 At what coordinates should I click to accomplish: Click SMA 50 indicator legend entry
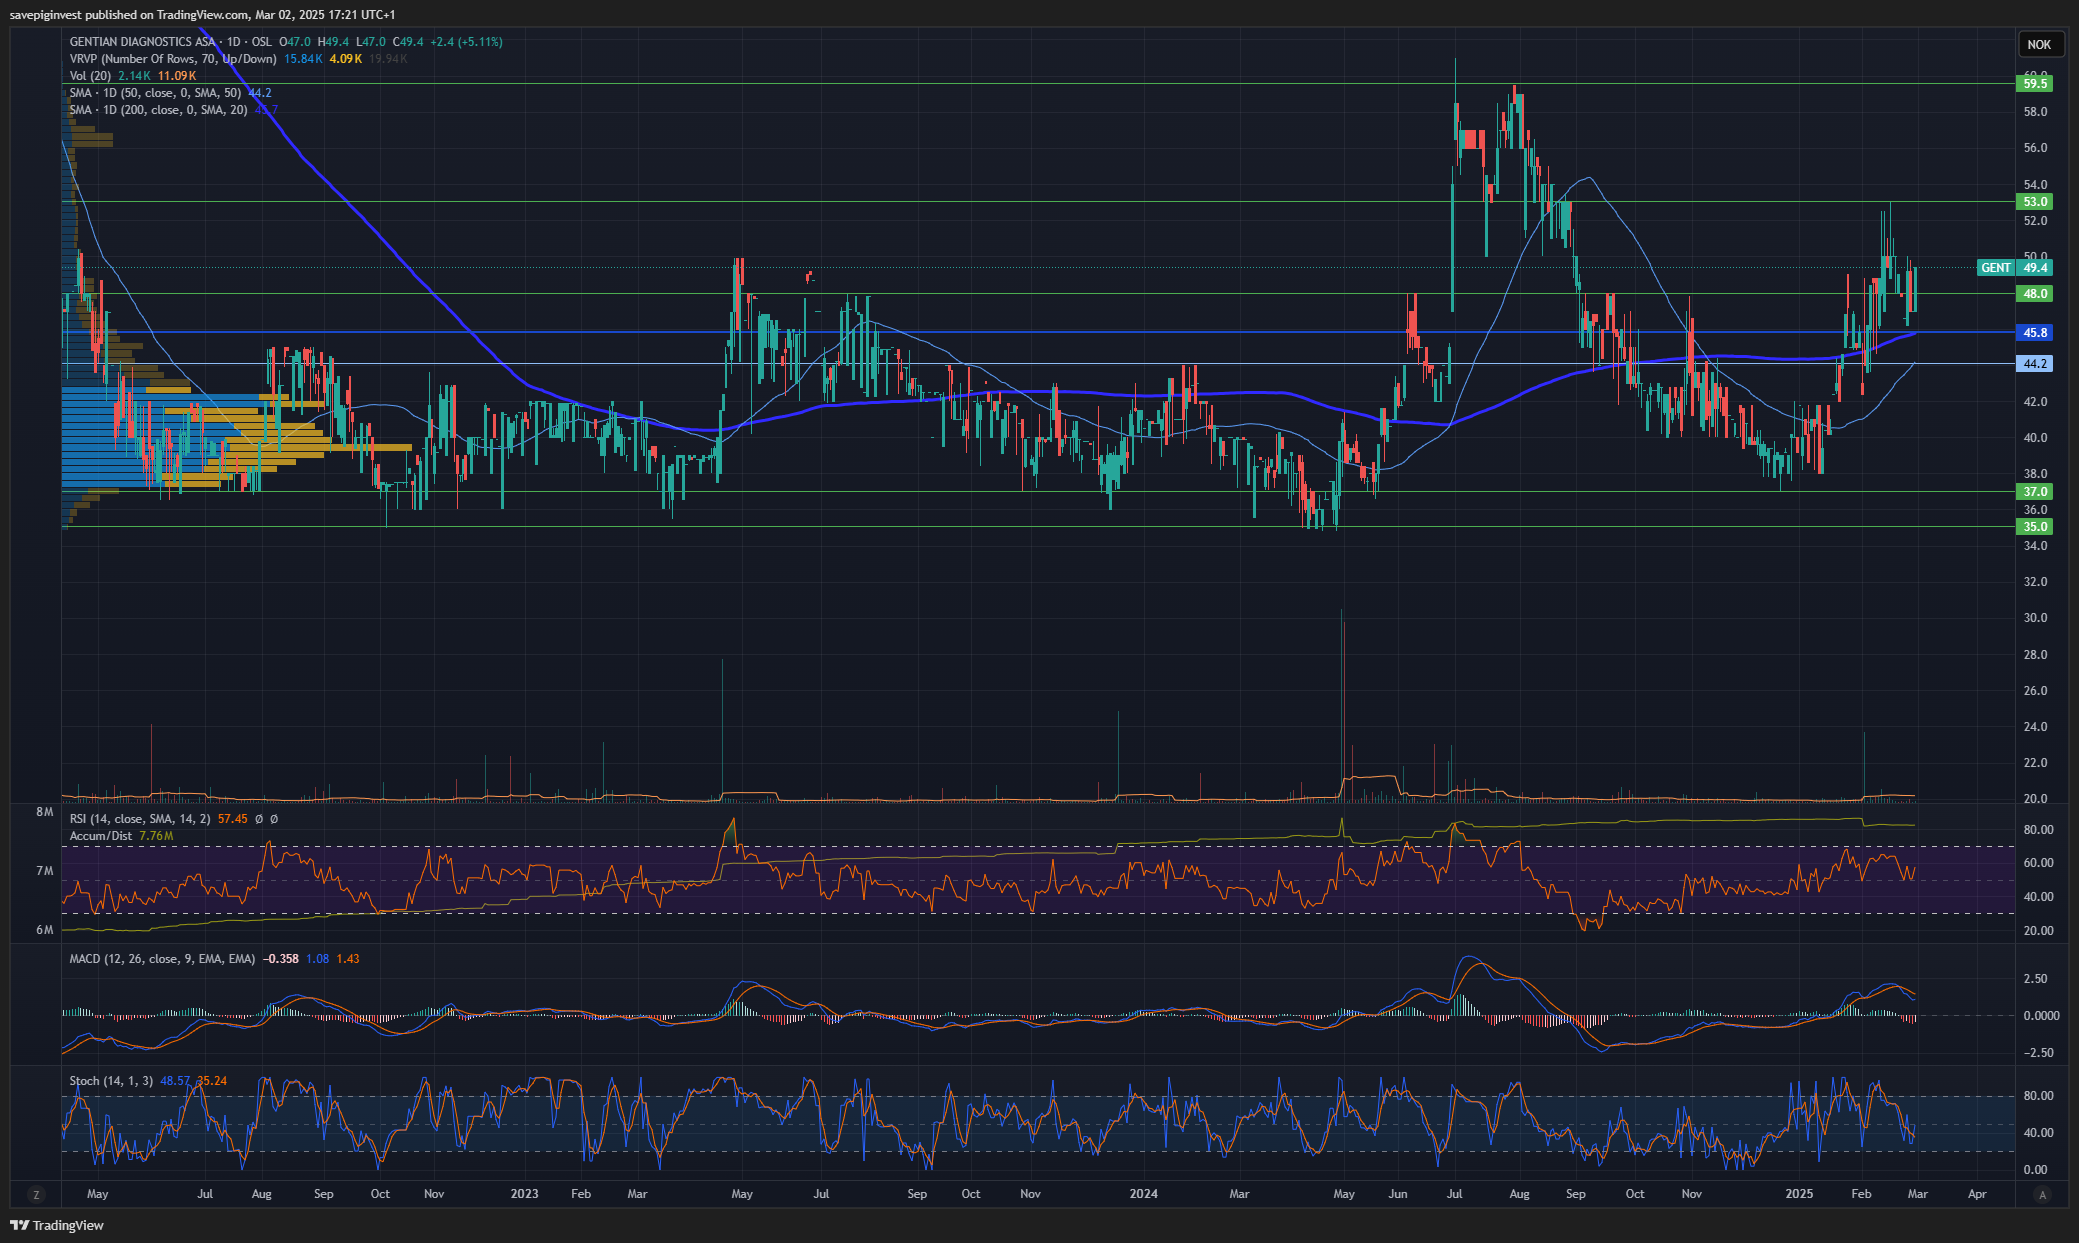155,93
